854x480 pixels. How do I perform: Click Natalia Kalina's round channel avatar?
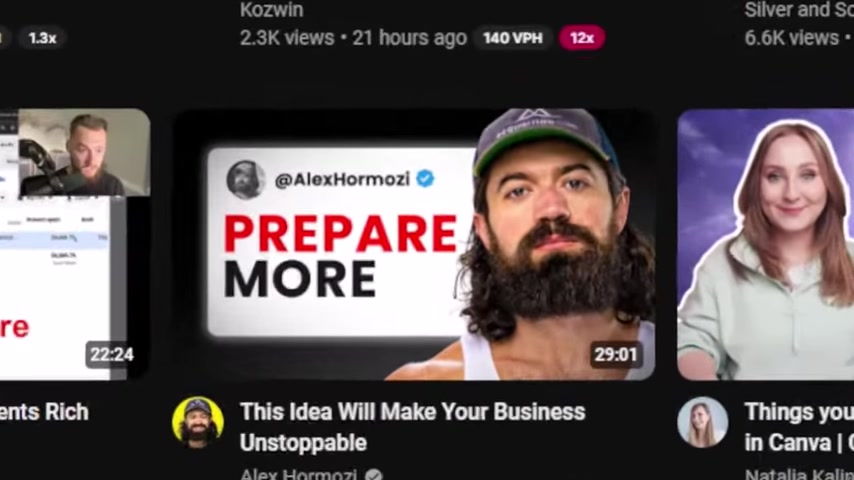(x=703, y=422)
